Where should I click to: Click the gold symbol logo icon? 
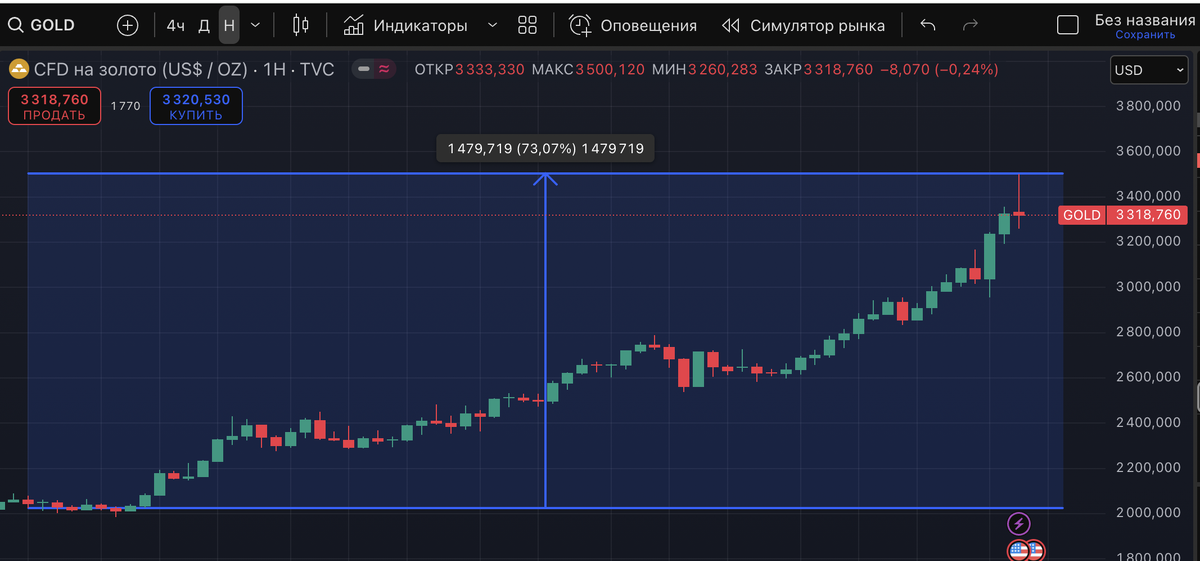19,70
